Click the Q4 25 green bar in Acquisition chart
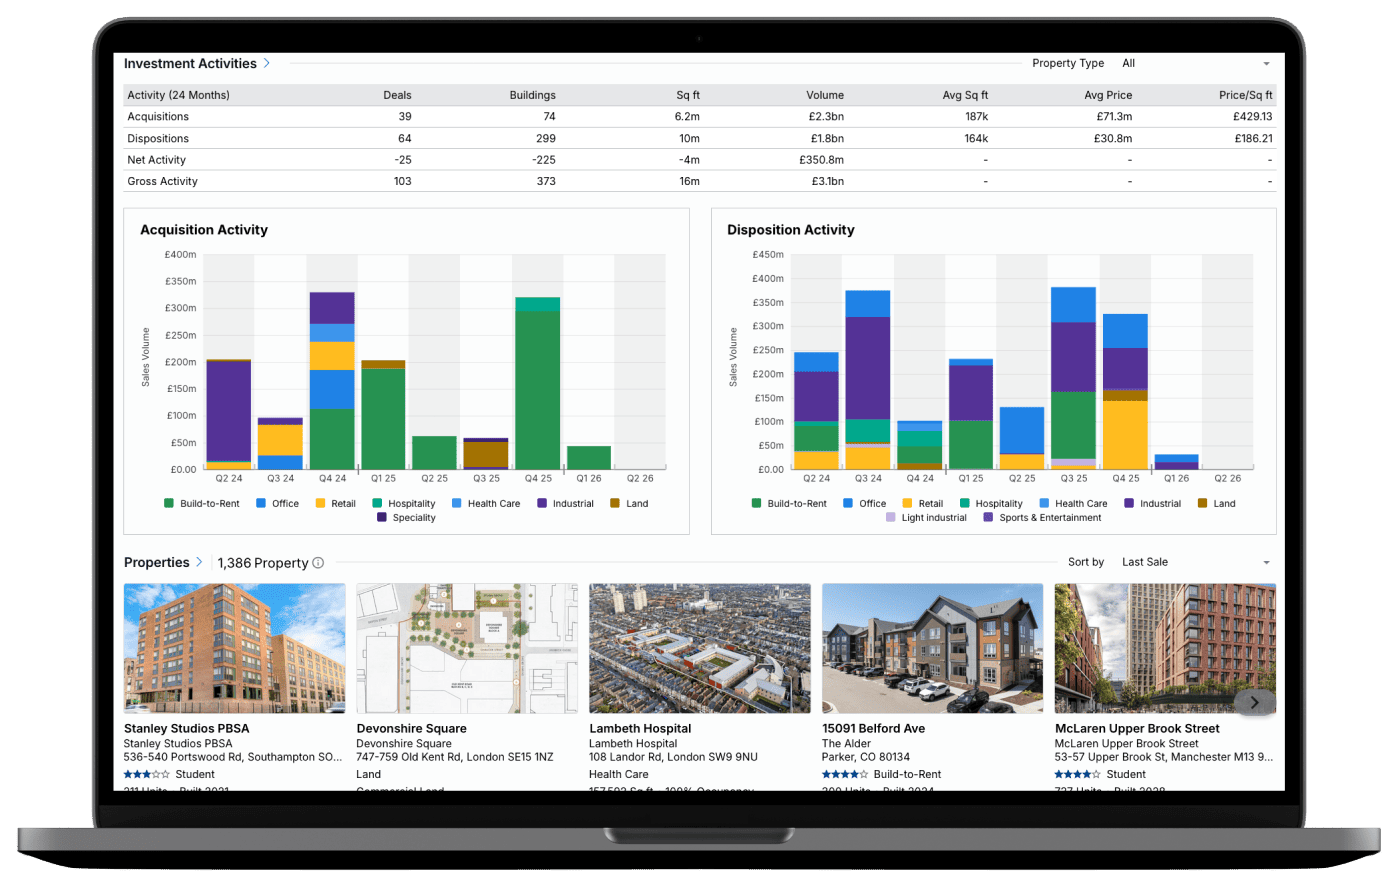Viewport: 1400px width, 894px height. (x=538, y=390)
